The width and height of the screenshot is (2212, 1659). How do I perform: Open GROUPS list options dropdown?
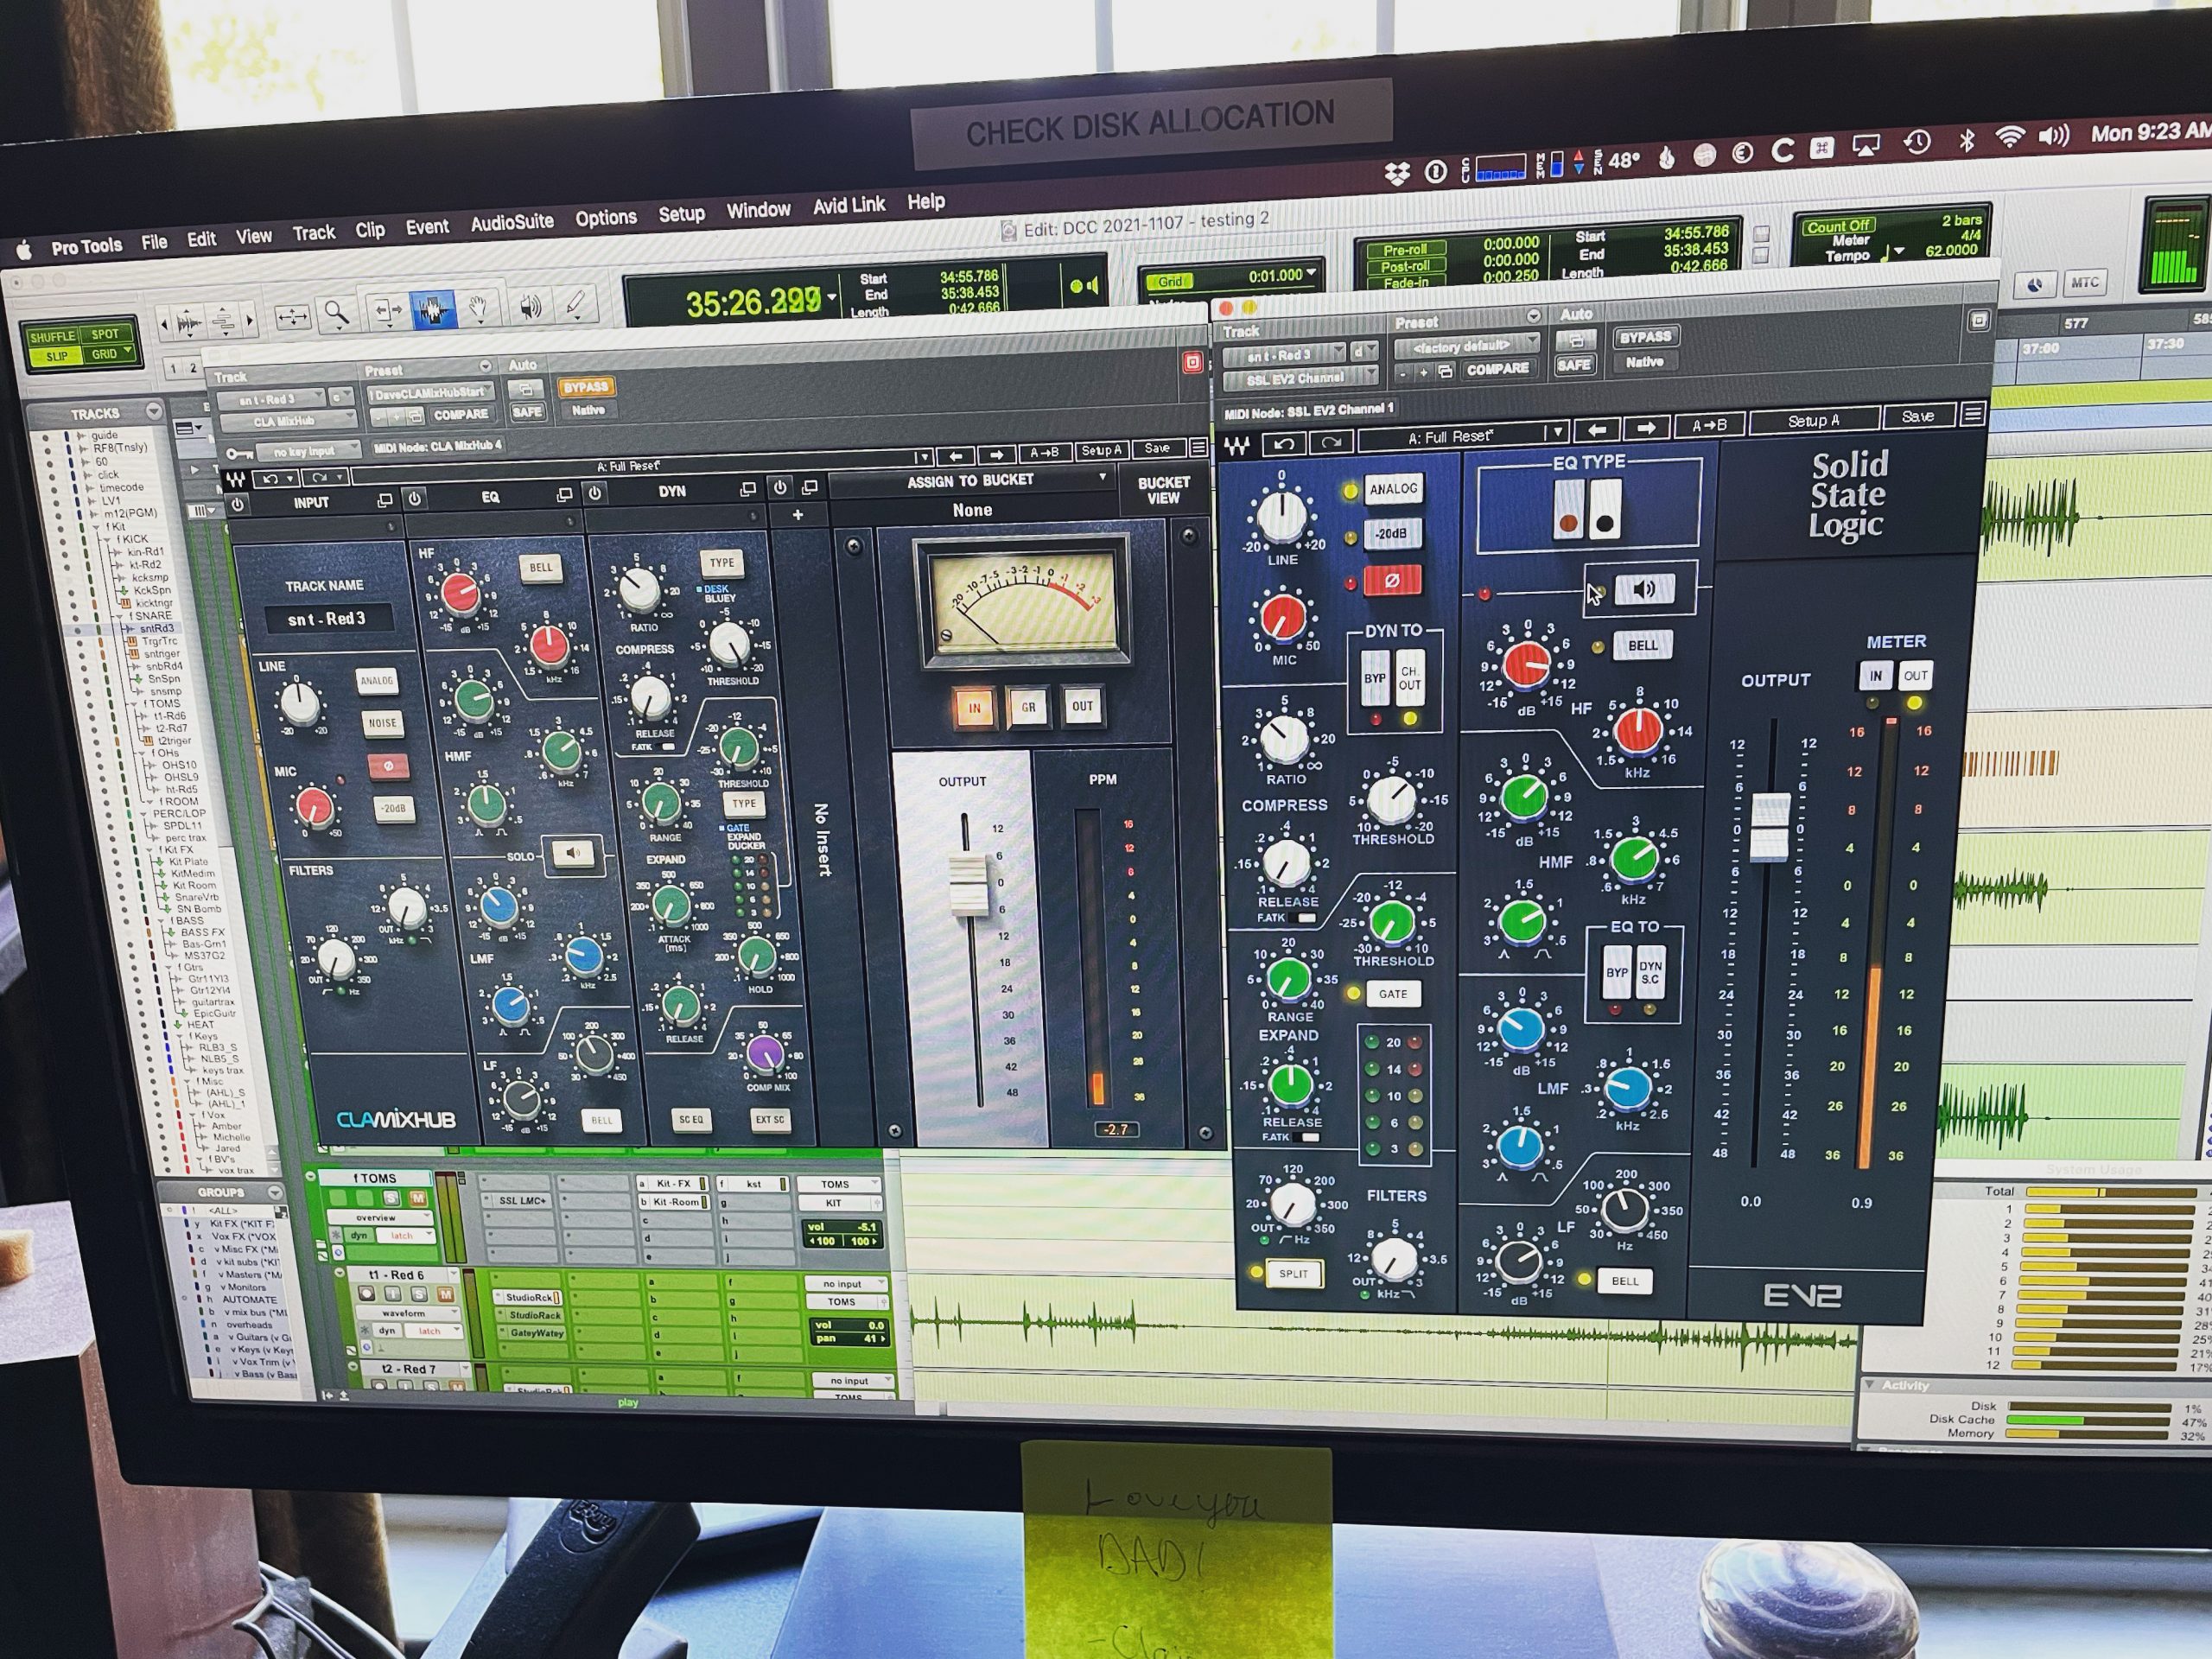[x=274, y=1192]
